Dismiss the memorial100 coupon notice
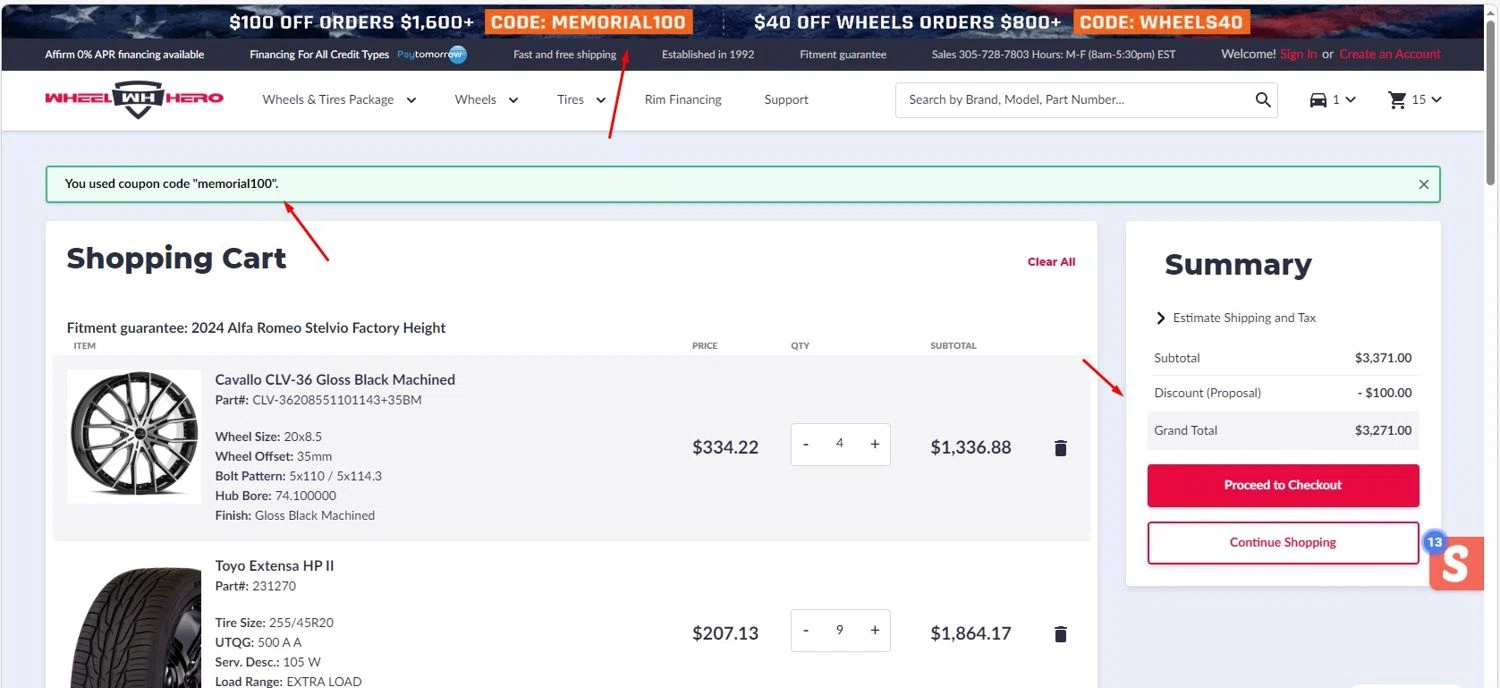The width and height of the screenshot is (1500, 688). point(1423,184)
